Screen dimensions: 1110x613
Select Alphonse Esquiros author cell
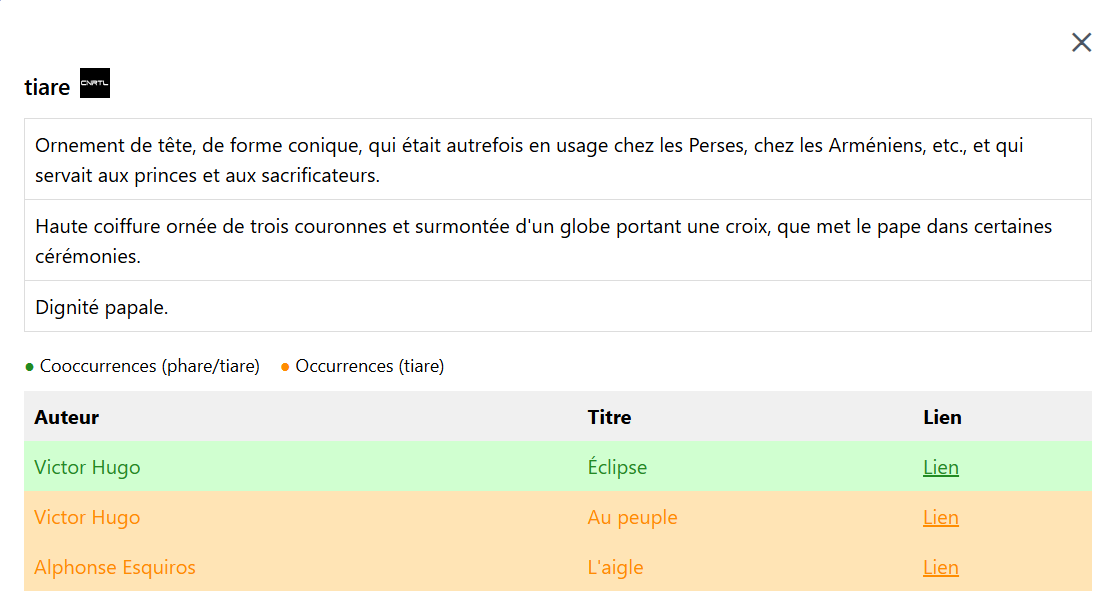click(x=115, y=567)
